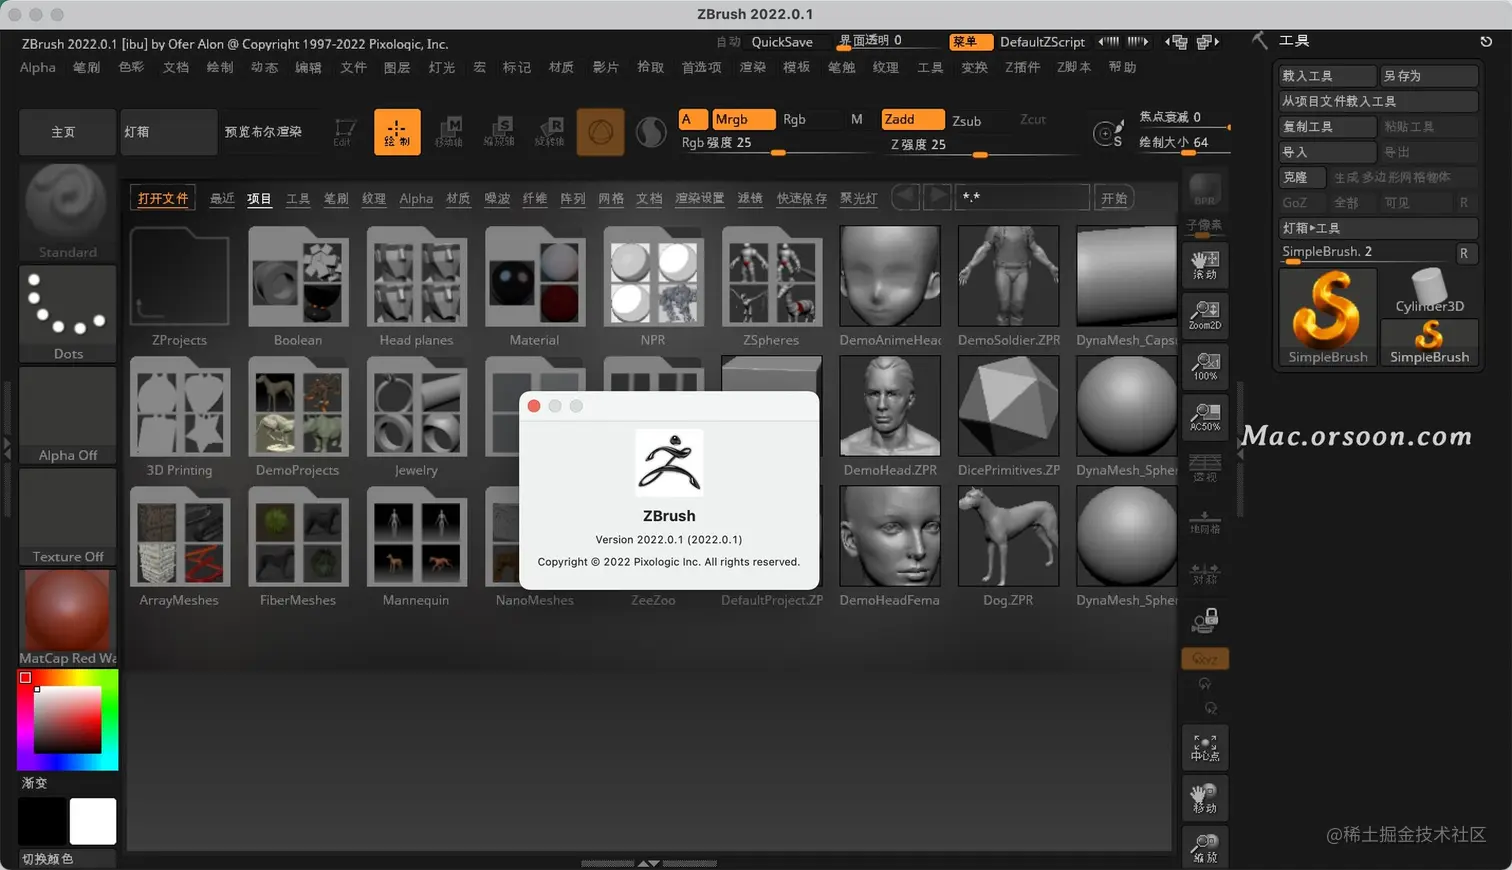Select the Cylinder3D tool icon

1429,292
